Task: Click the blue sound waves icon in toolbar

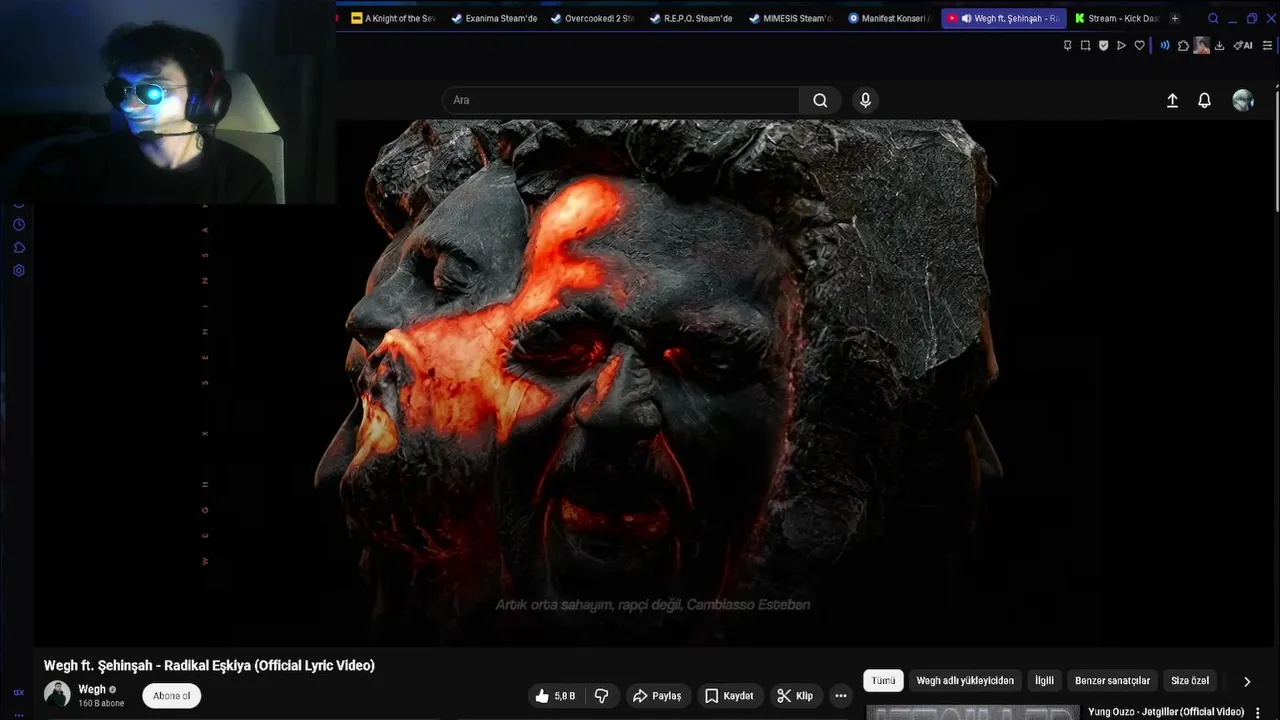Action: (x=1165, y=45)
